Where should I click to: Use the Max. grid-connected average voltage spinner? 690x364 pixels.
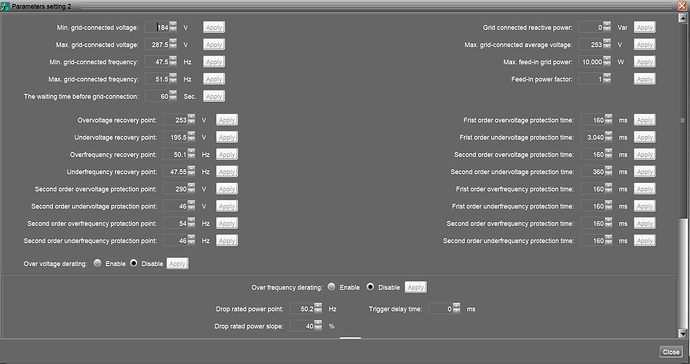(607, 44)
